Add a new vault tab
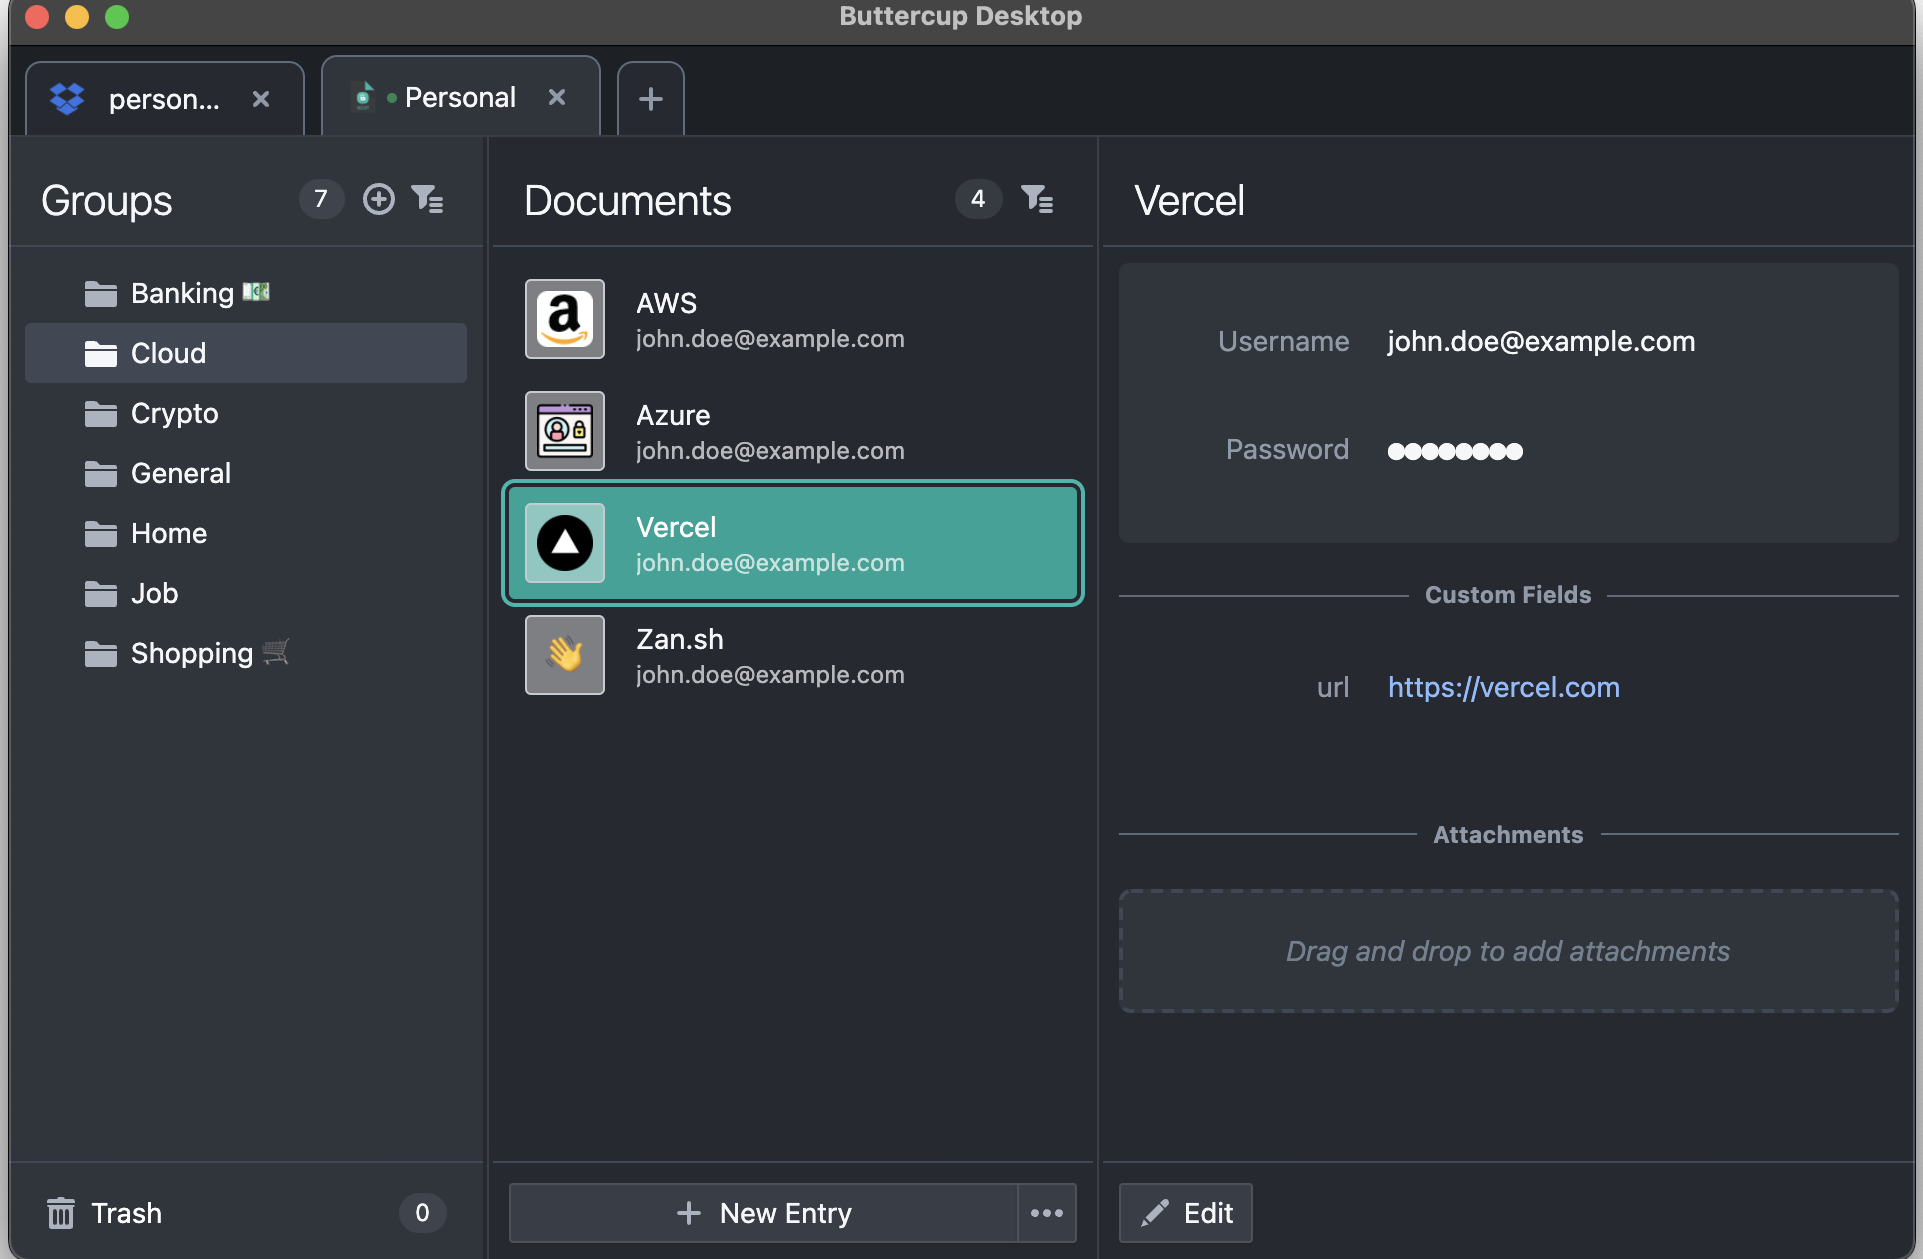This screenshot has width=1923, height=1259. click(650, 99)
